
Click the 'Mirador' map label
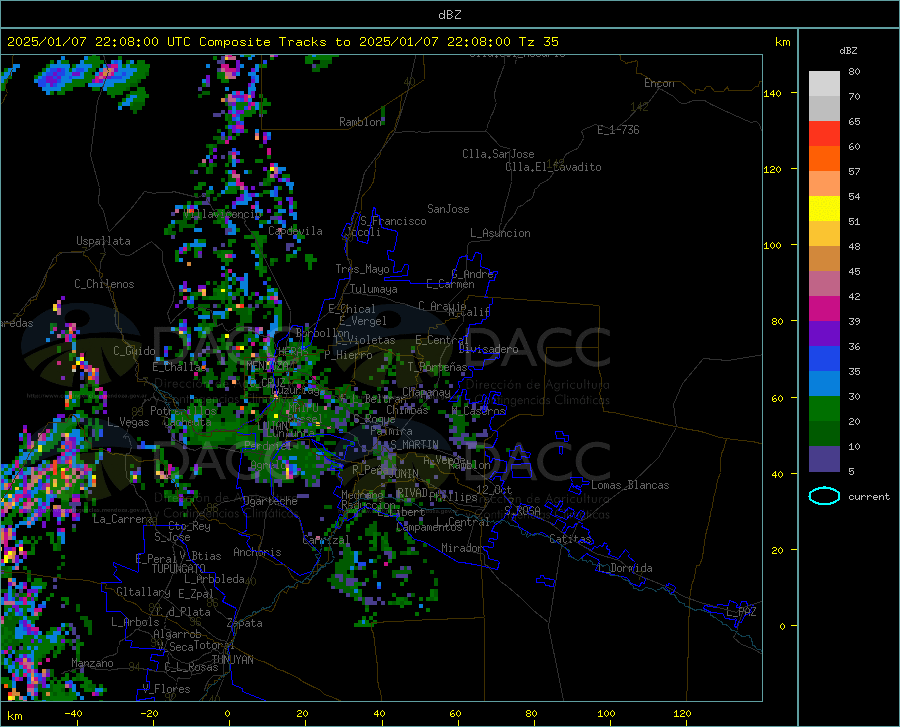(x=462, y=548)
